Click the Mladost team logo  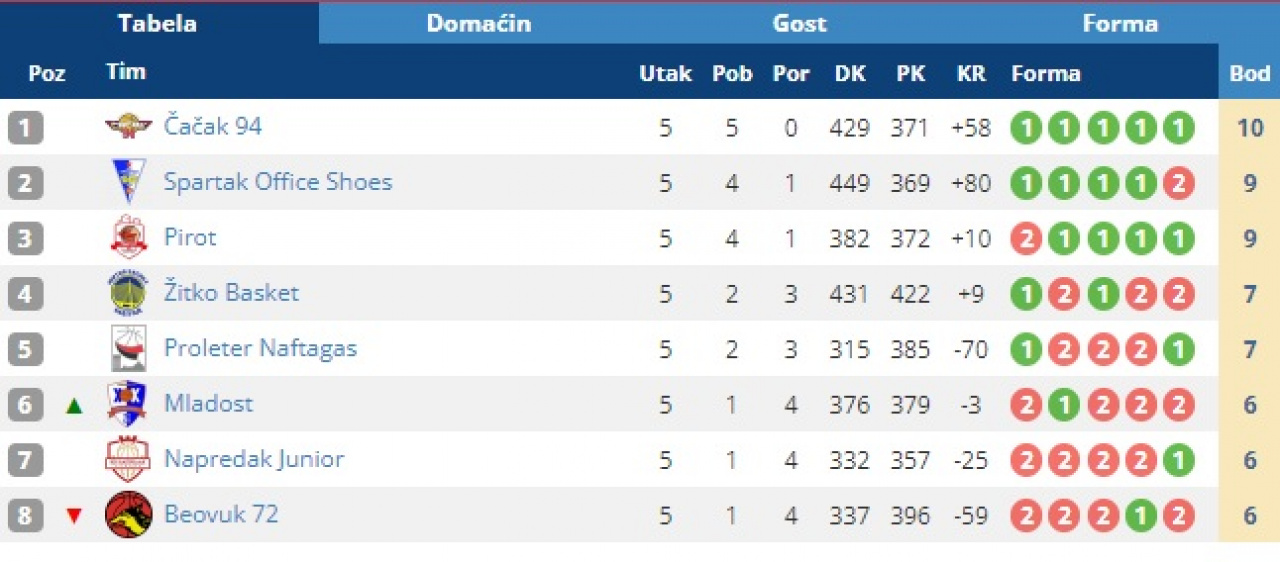pos(128,404)
